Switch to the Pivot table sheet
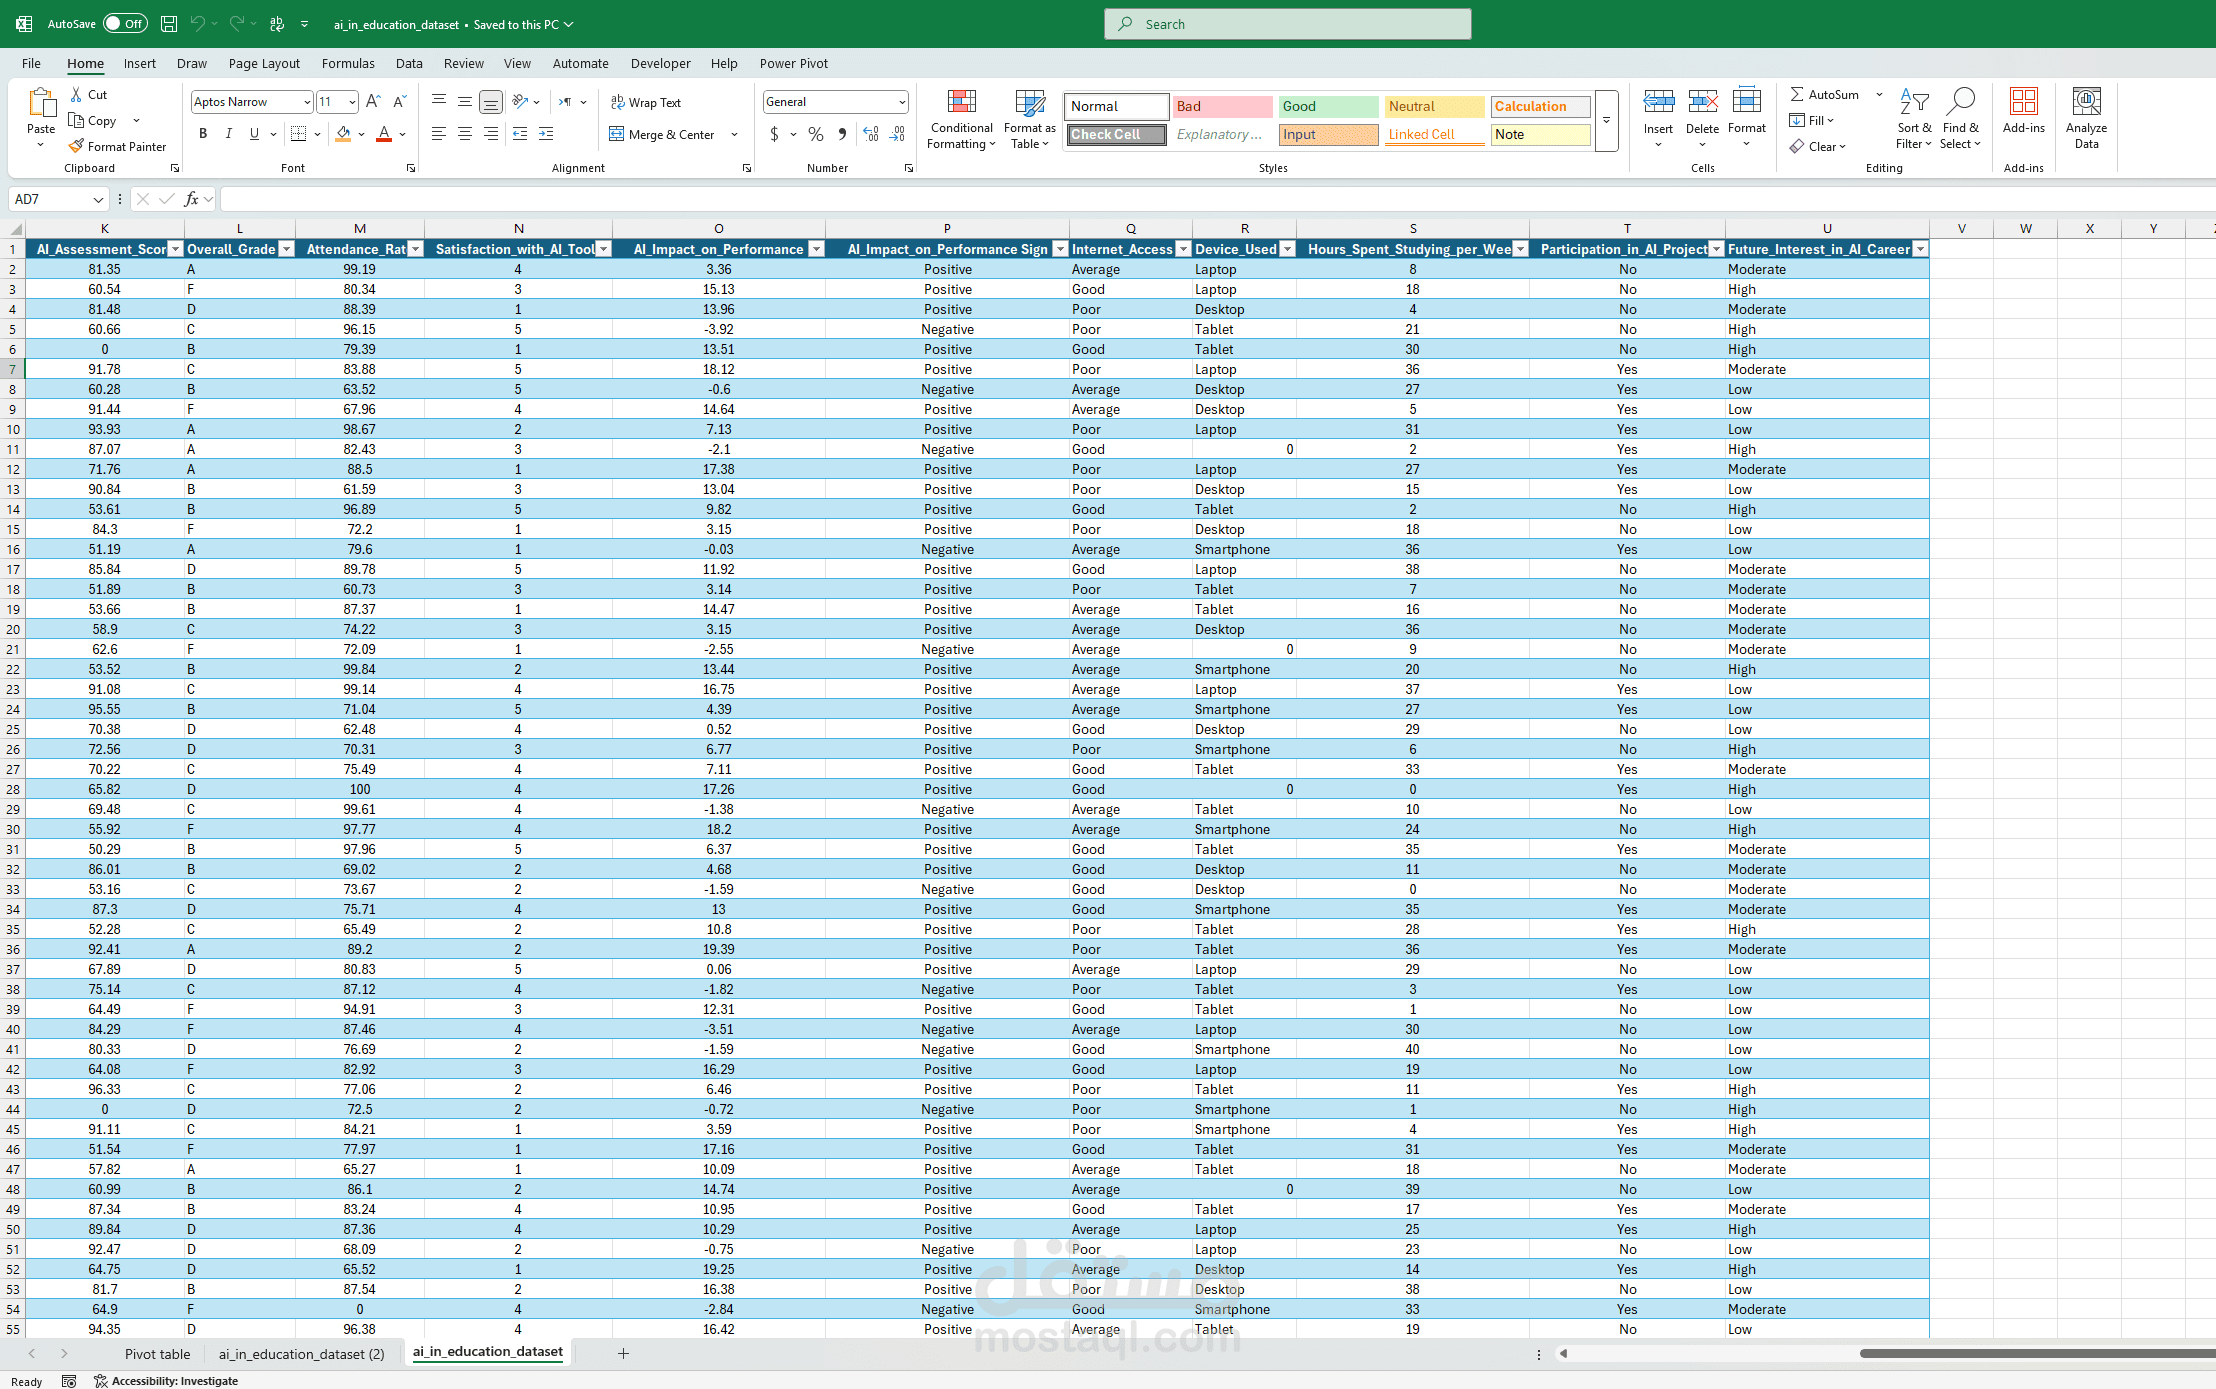 pos(157,1354)
